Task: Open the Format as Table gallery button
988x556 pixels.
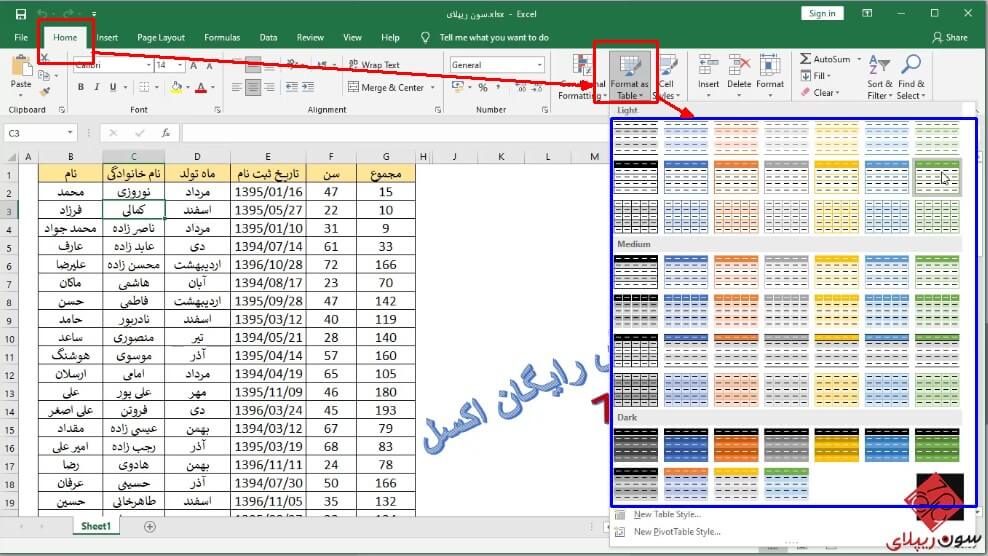Action: coord(629,75)
